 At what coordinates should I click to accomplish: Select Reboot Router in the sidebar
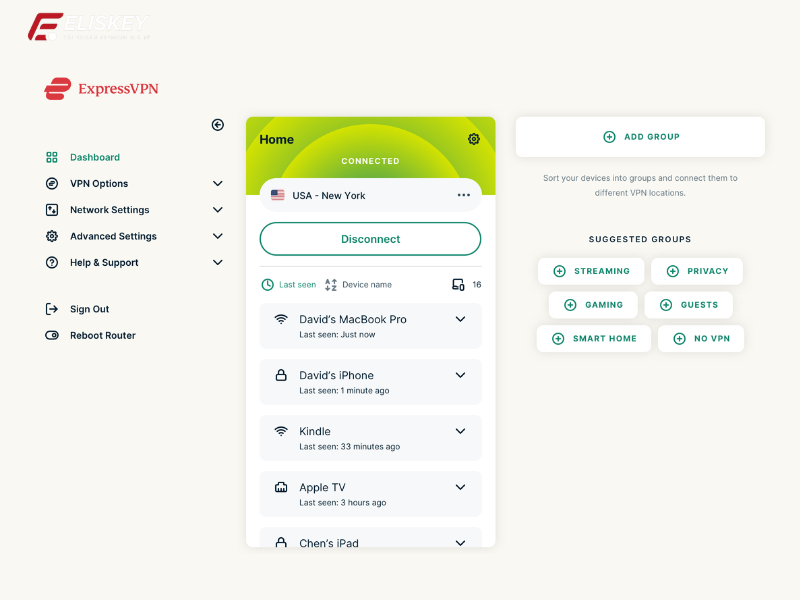point(102,335)
